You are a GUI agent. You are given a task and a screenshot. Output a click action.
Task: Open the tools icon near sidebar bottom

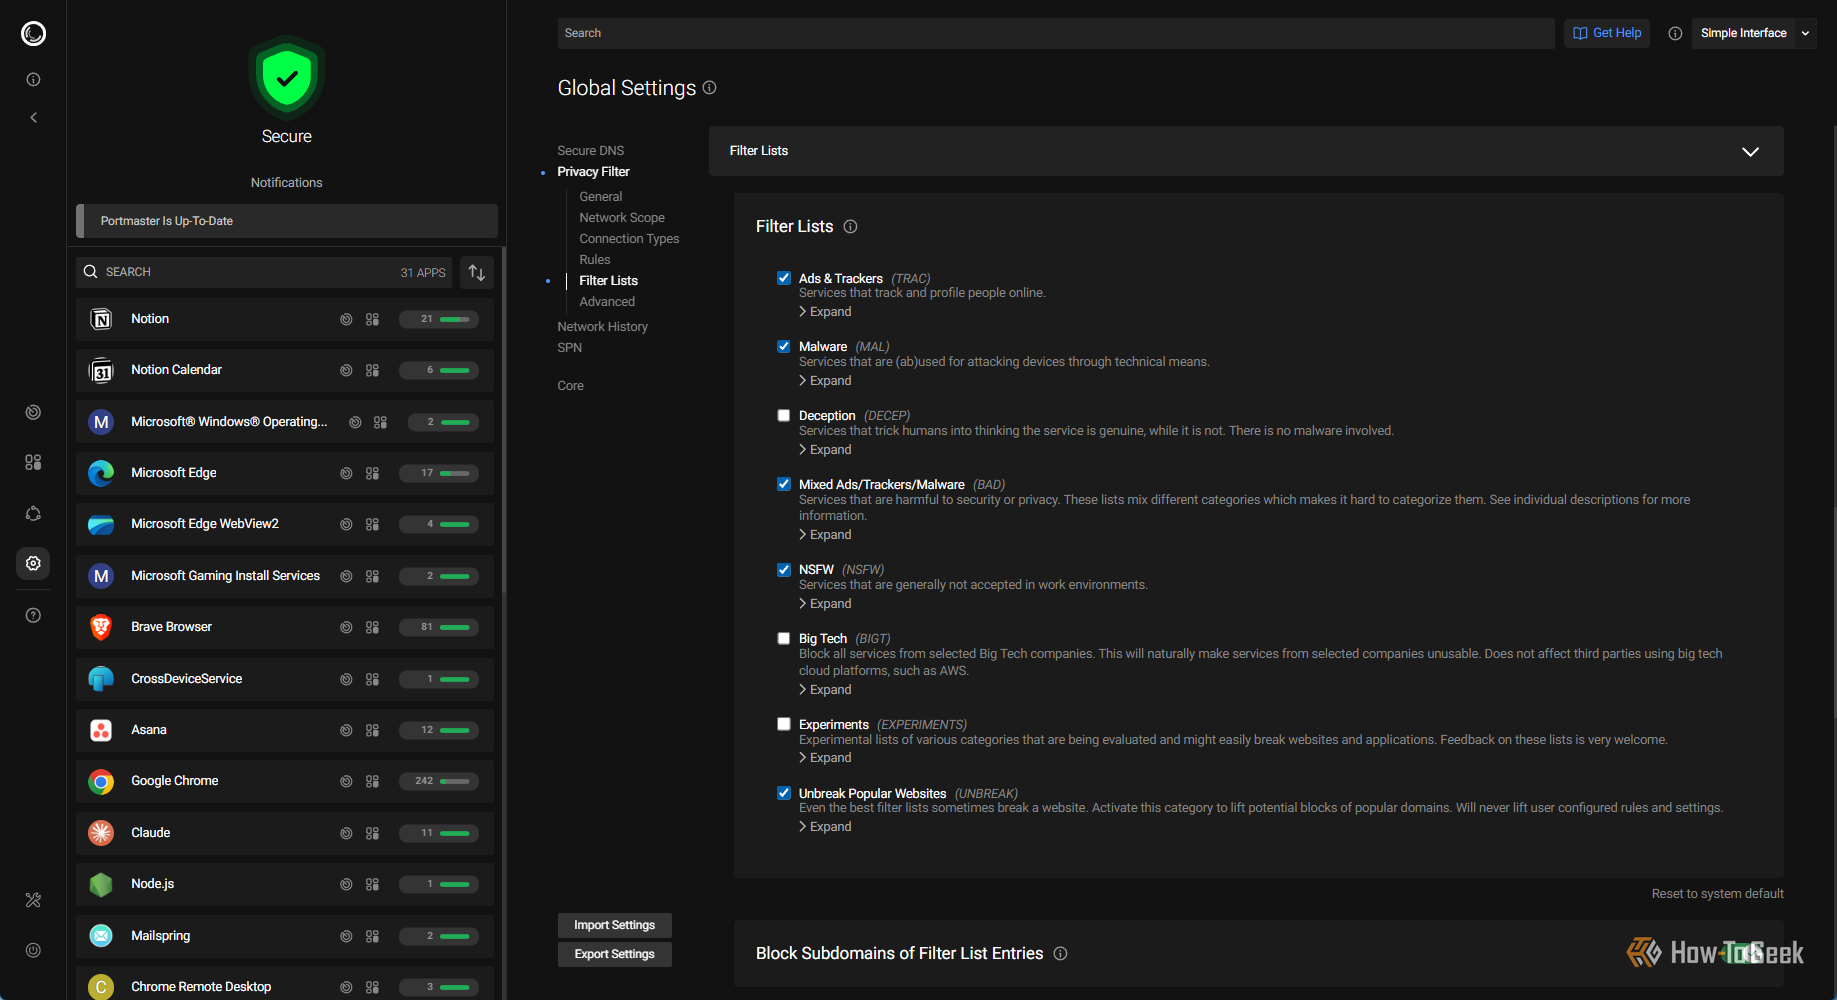pos(33,900)
